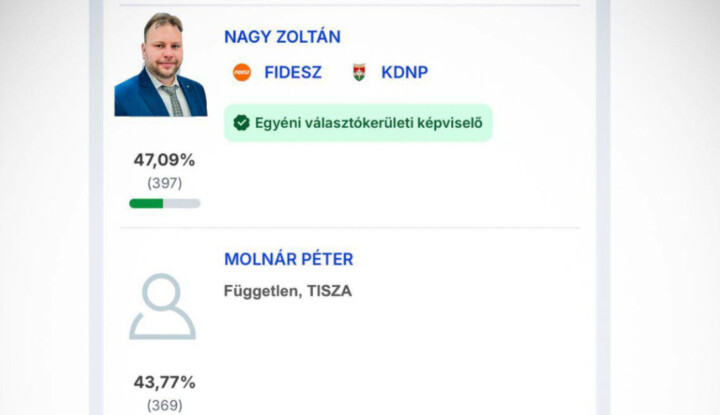Click the (397) vote count

tap(164, 182)
